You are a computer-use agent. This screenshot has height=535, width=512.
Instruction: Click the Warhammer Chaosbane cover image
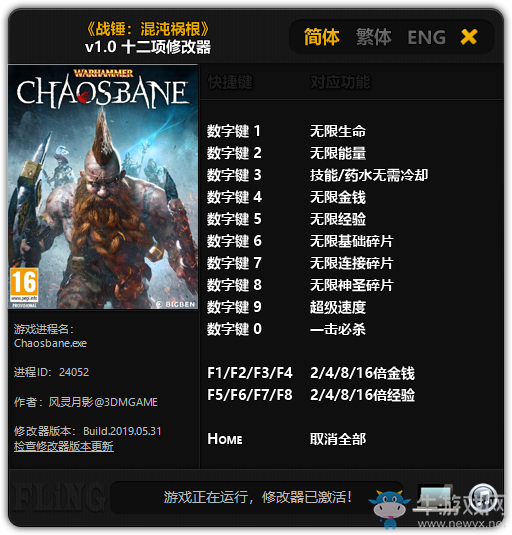point(103,187)
